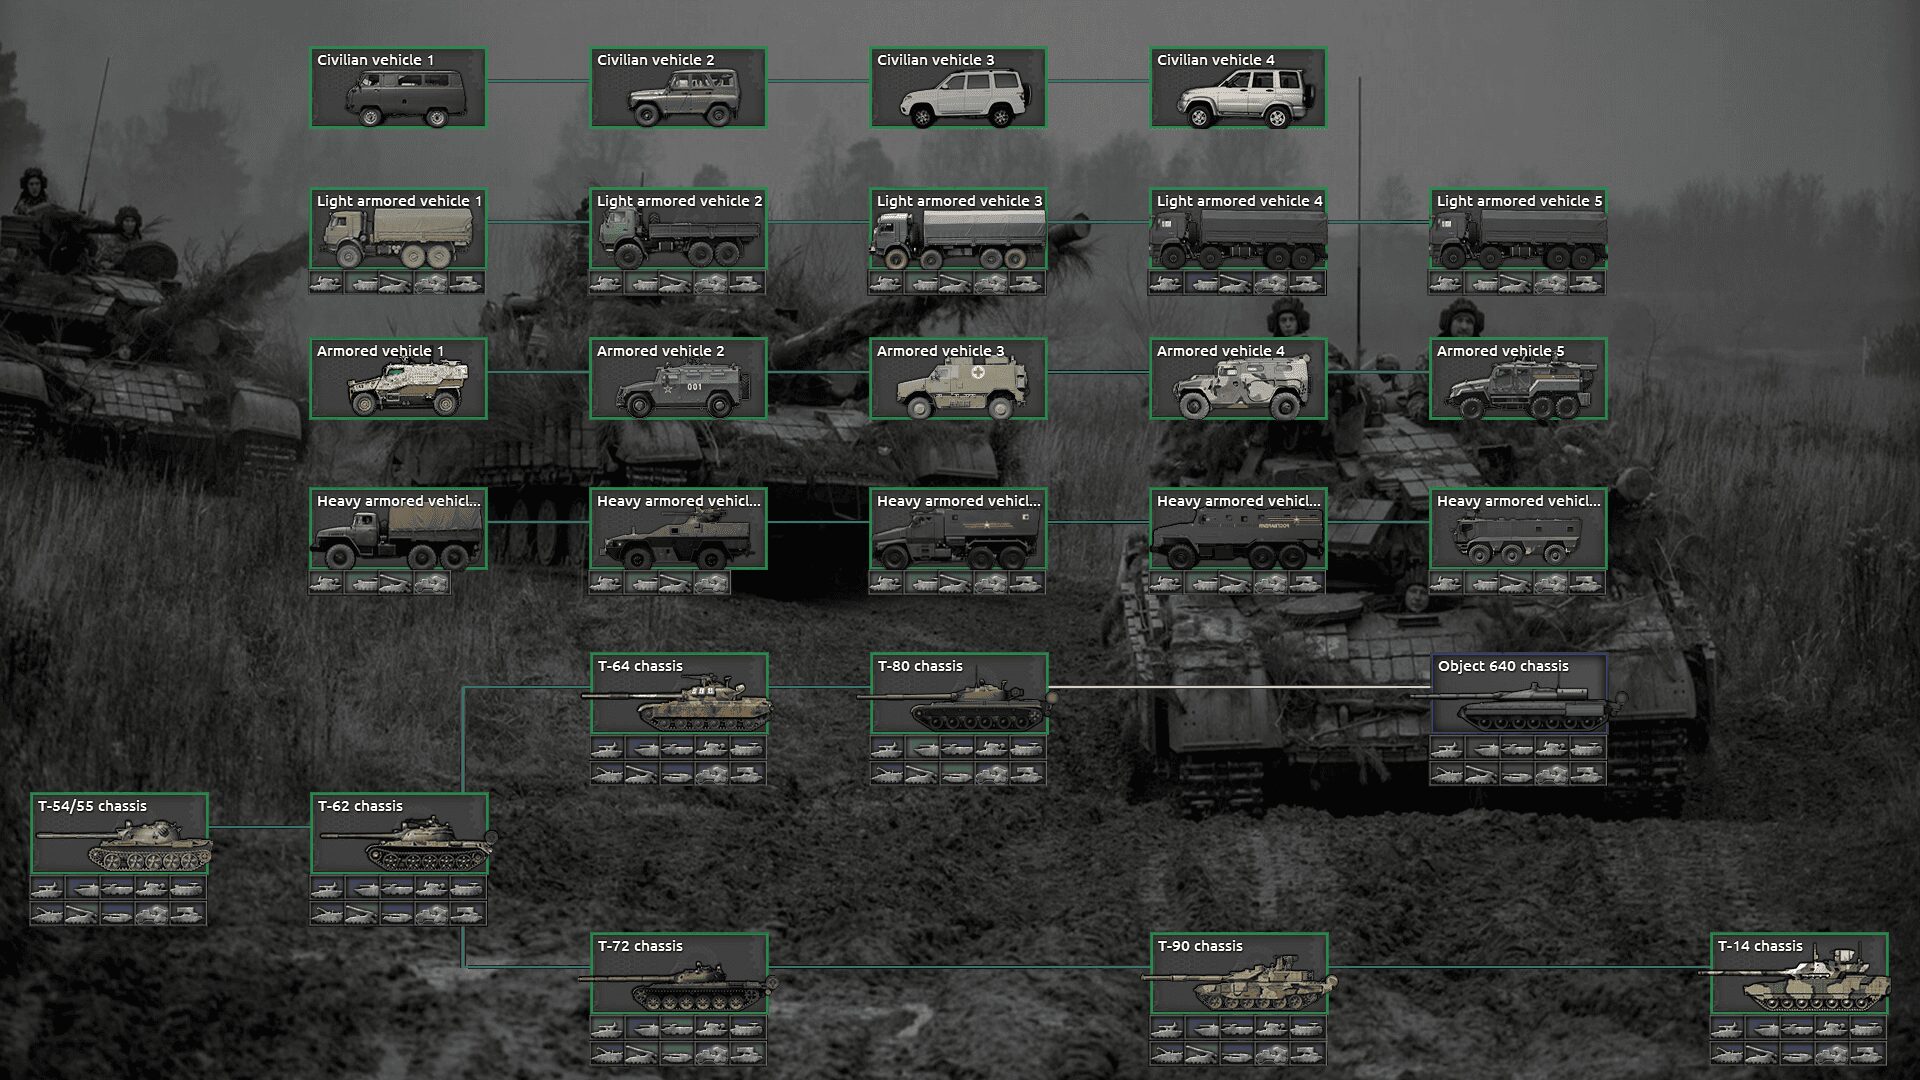This screenshot has height=1080, width=1920.
Task: Choose the T-80 chassis technology
Action: 959,693
